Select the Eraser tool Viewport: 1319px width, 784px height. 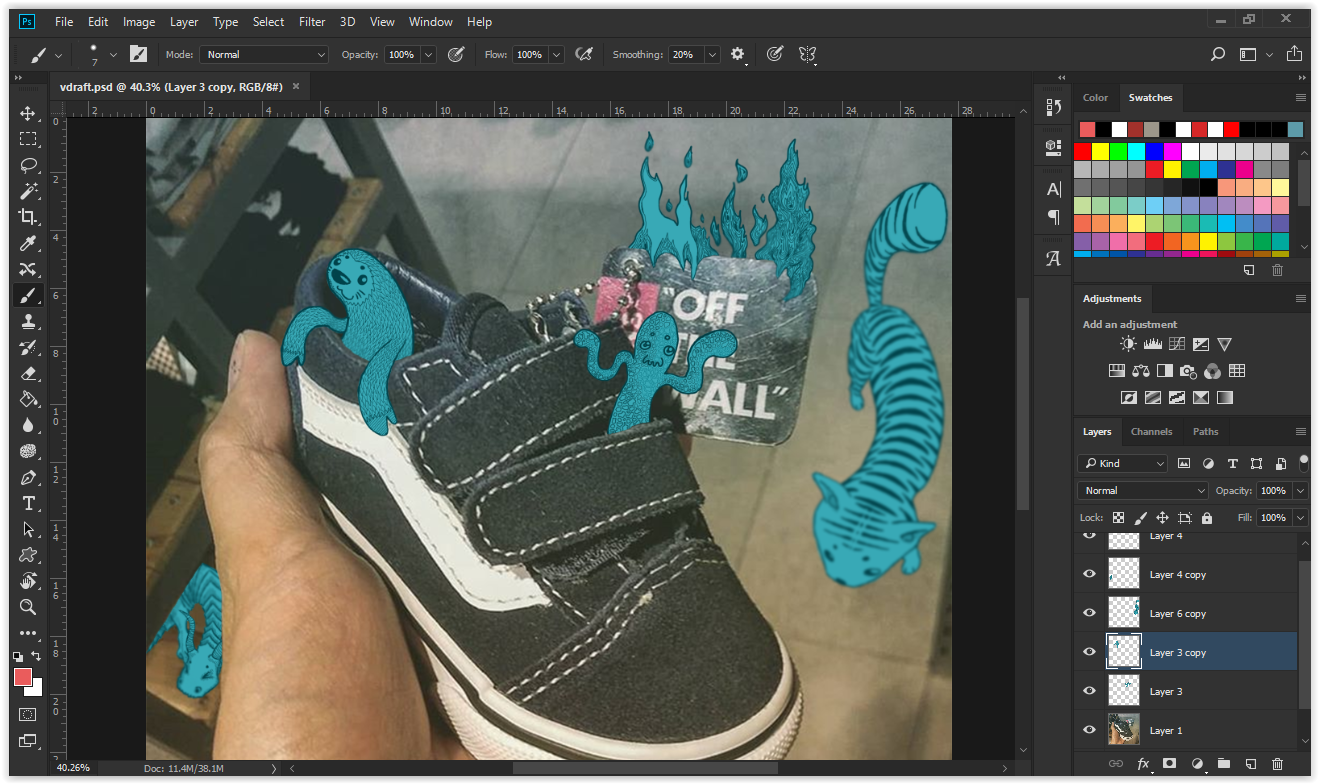28,373
